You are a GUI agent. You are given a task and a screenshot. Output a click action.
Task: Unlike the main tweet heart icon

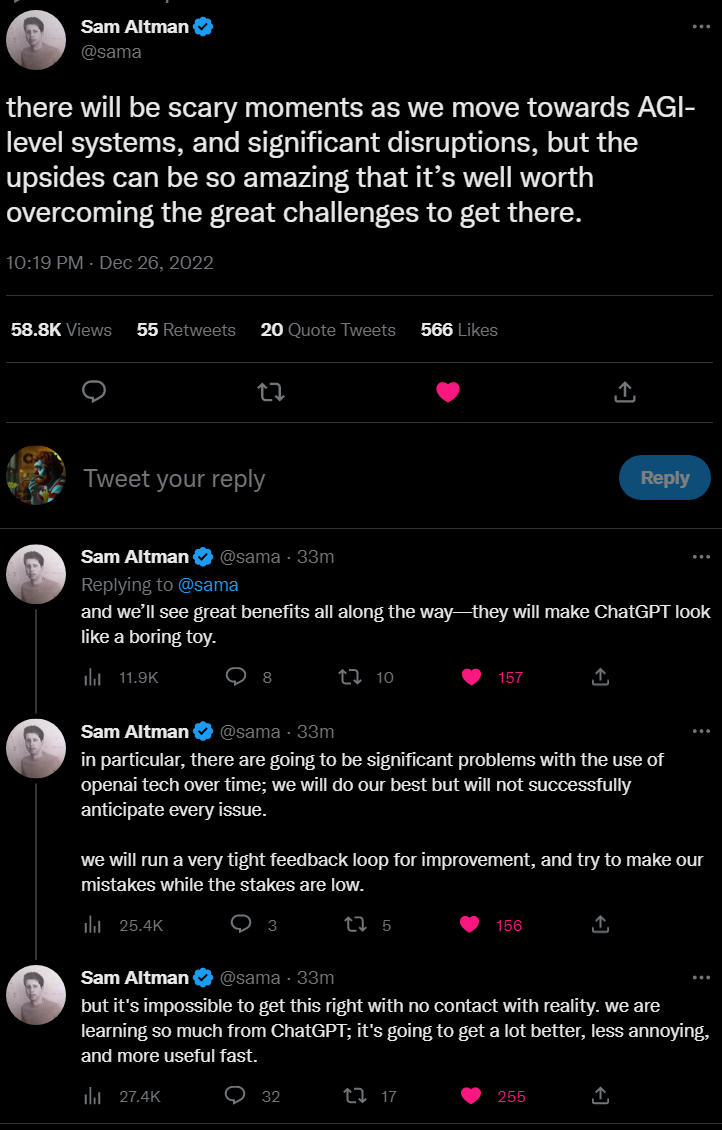[448, 392]
